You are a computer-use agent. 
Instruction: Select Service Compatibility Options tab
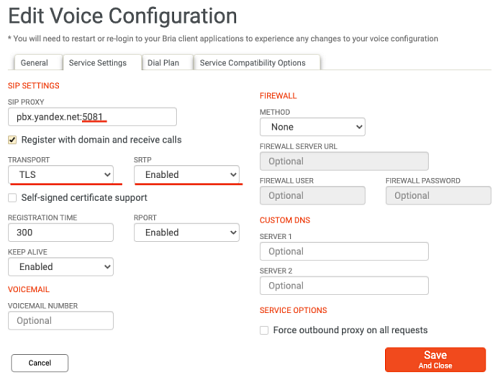pyautogui.click(x=257, y=63)
